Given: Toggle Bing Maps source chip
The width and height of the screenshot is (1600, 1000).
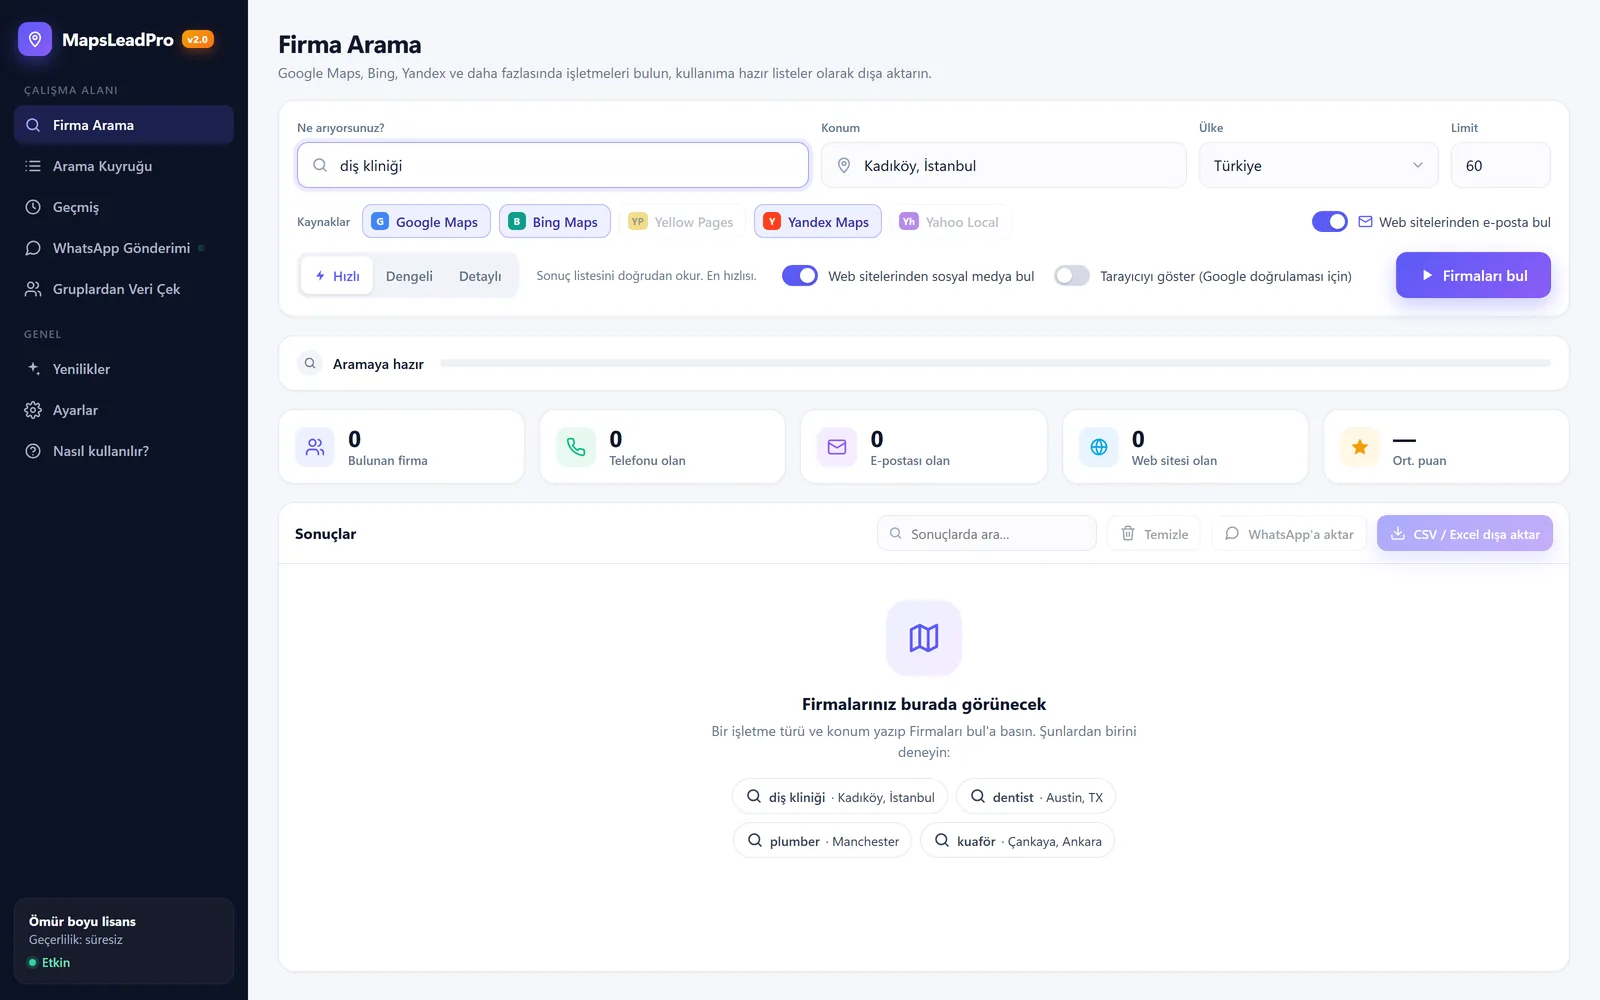Looking at the screenshot, I should [555, 221].
